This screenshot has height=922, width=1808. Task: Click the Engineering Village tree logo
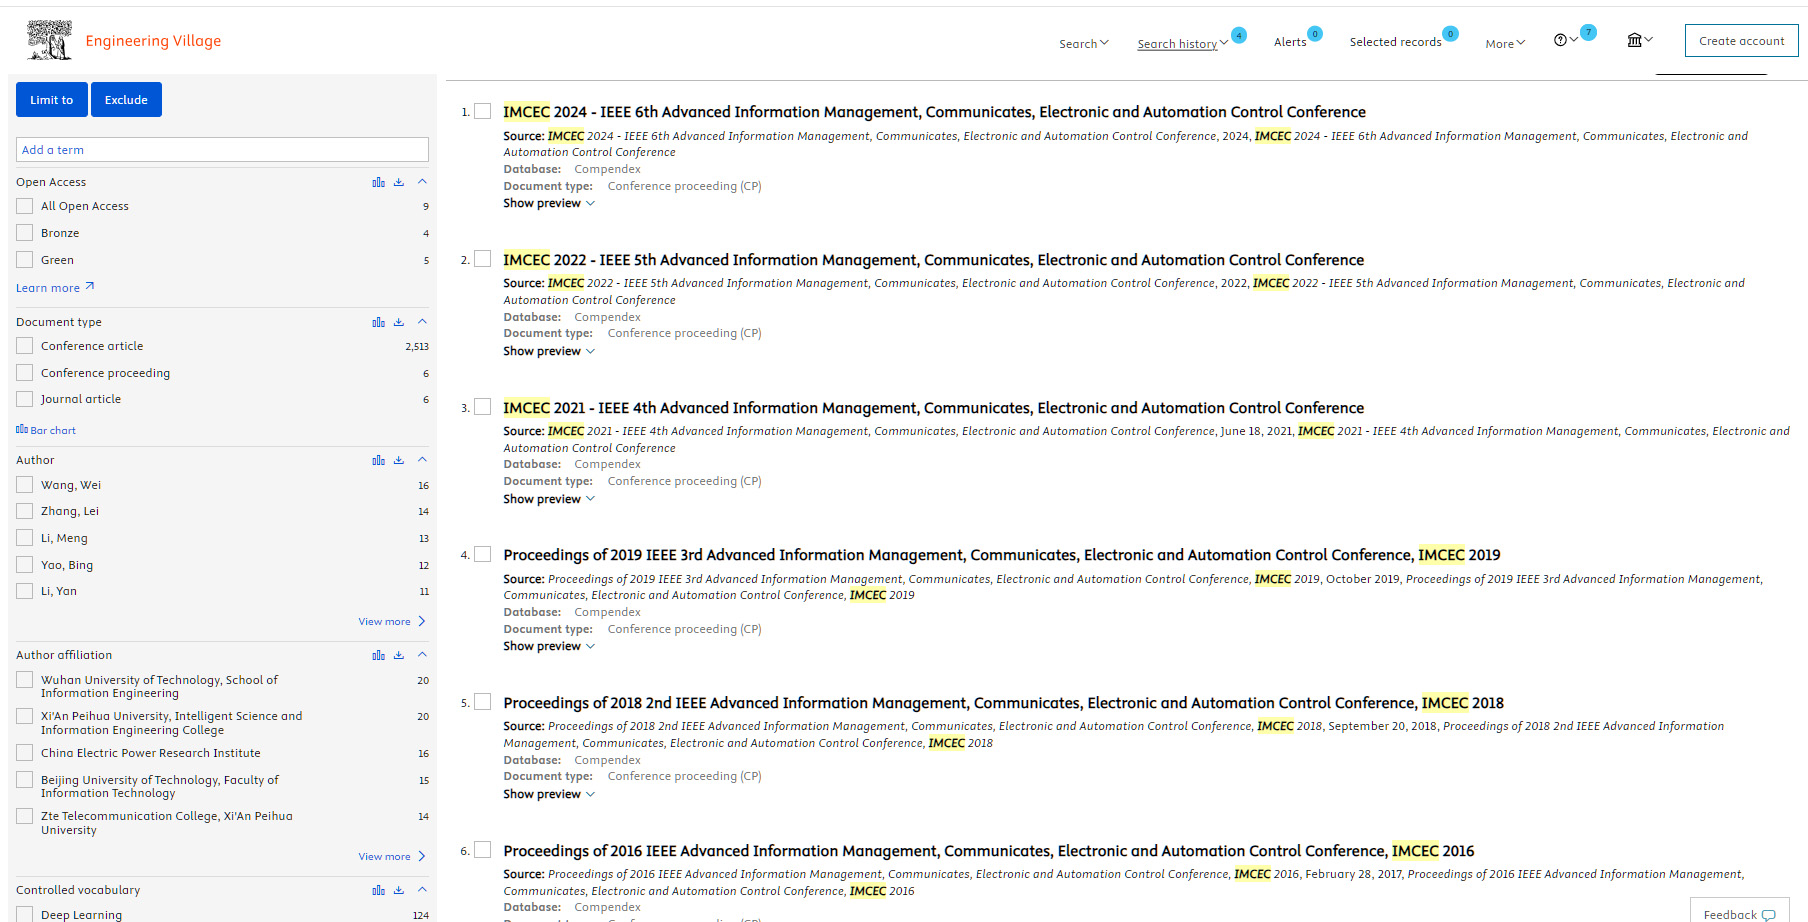point(50,40)
